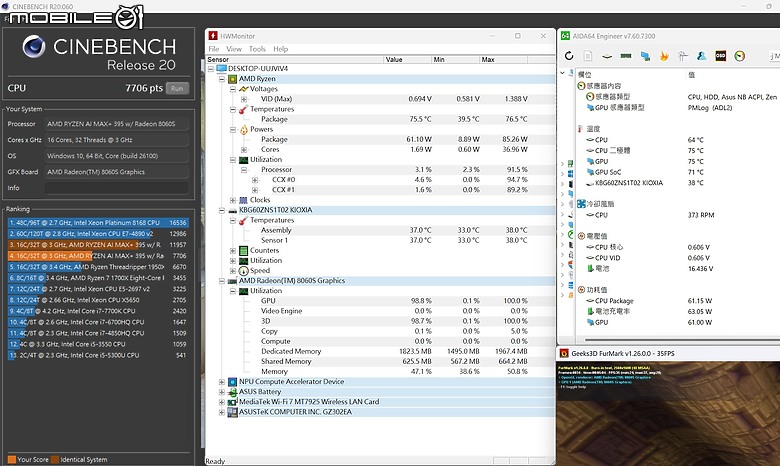Open the Tools menu in HWMonitor

pos(257,49)
